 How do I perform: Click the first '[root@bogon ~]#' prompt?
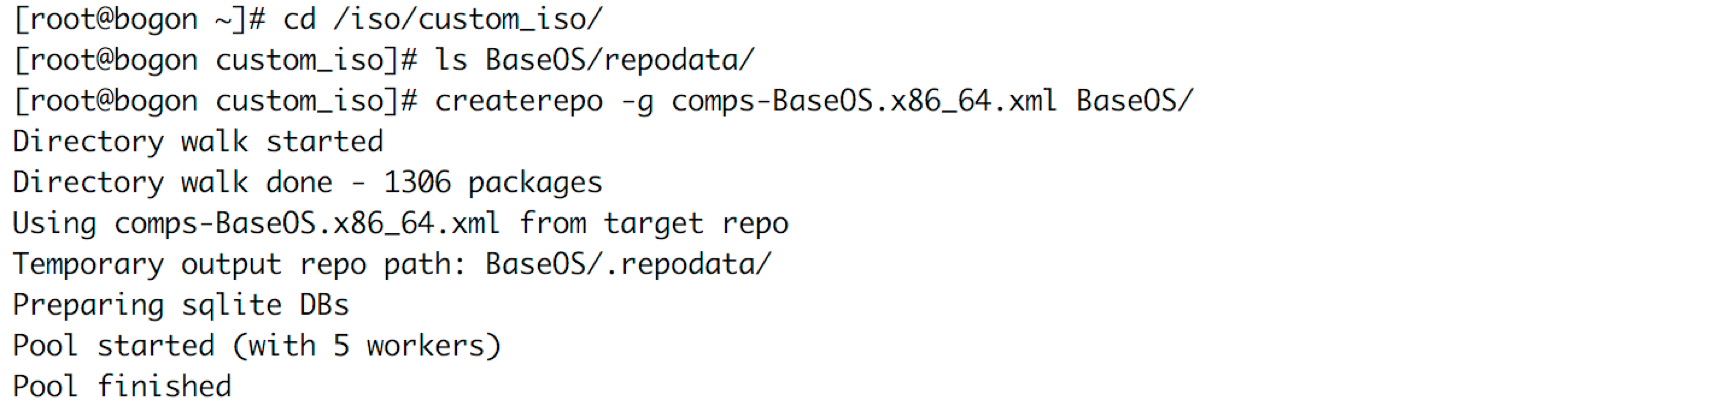[x=139, y=20]
